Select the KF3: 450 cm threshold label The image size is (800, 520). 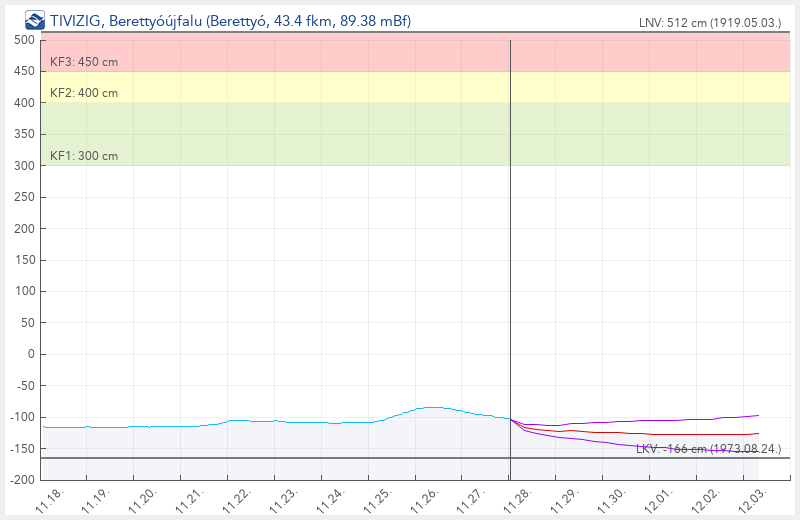(x=84, y=62)
